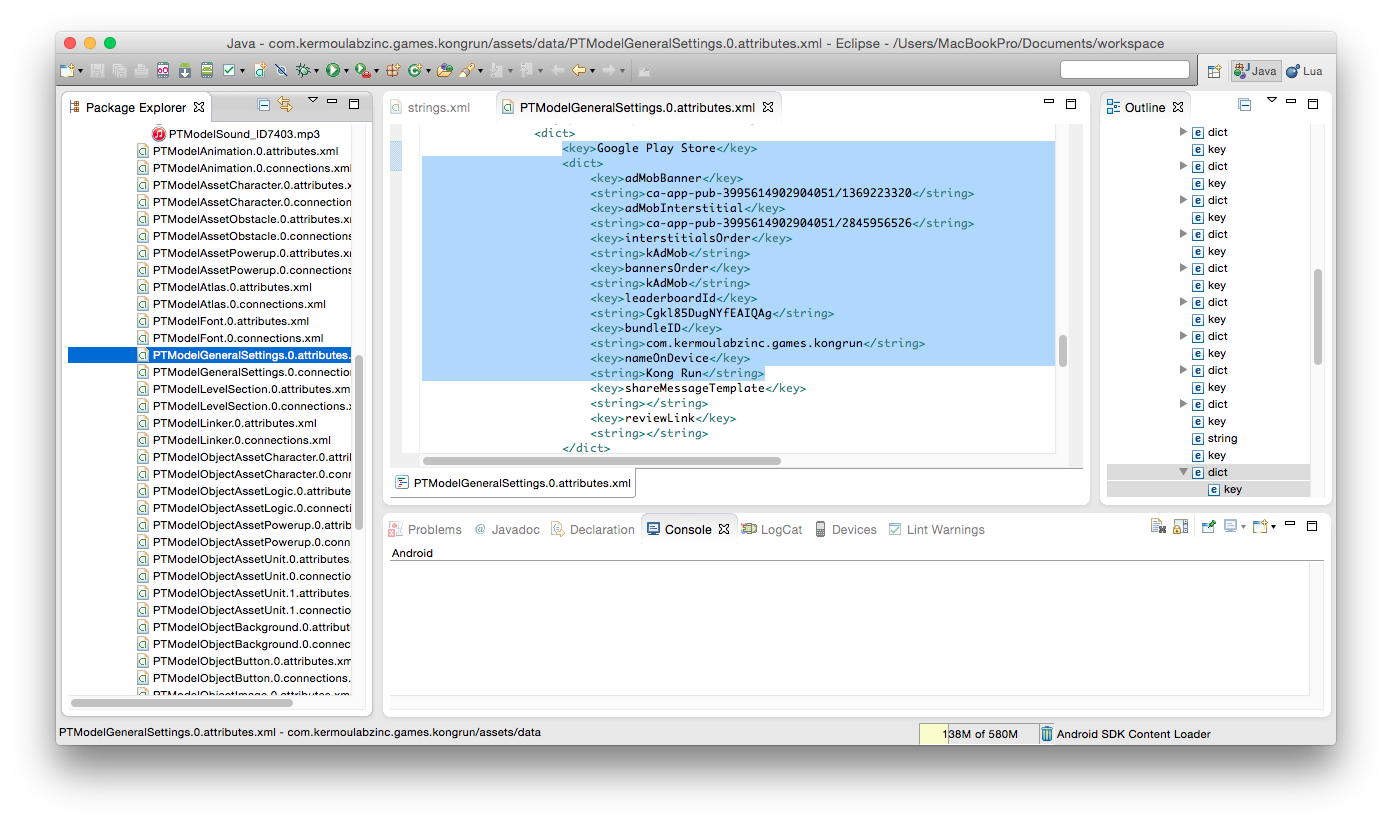This screenshot has width=1392, height=825.
Task: Click the New Android XML File icon
Action: (260, 71)
